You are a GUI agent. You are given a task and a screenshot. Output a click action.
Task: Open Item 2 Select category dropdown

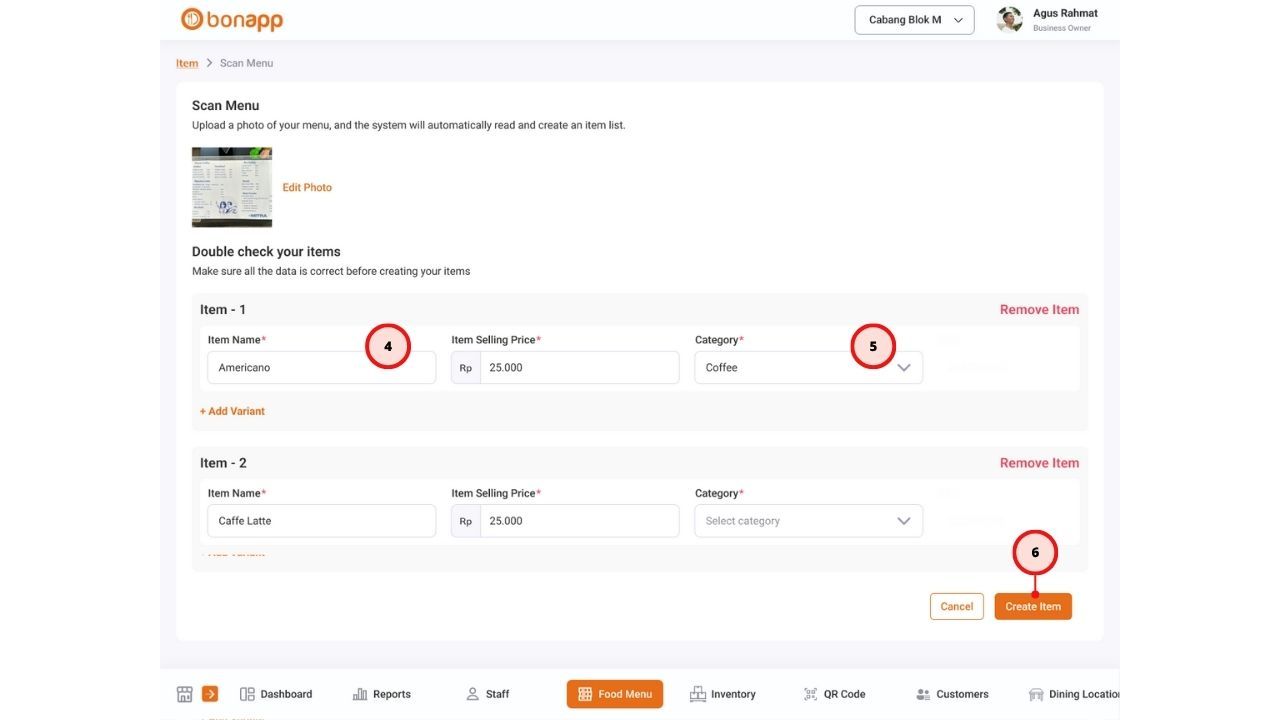808,521
